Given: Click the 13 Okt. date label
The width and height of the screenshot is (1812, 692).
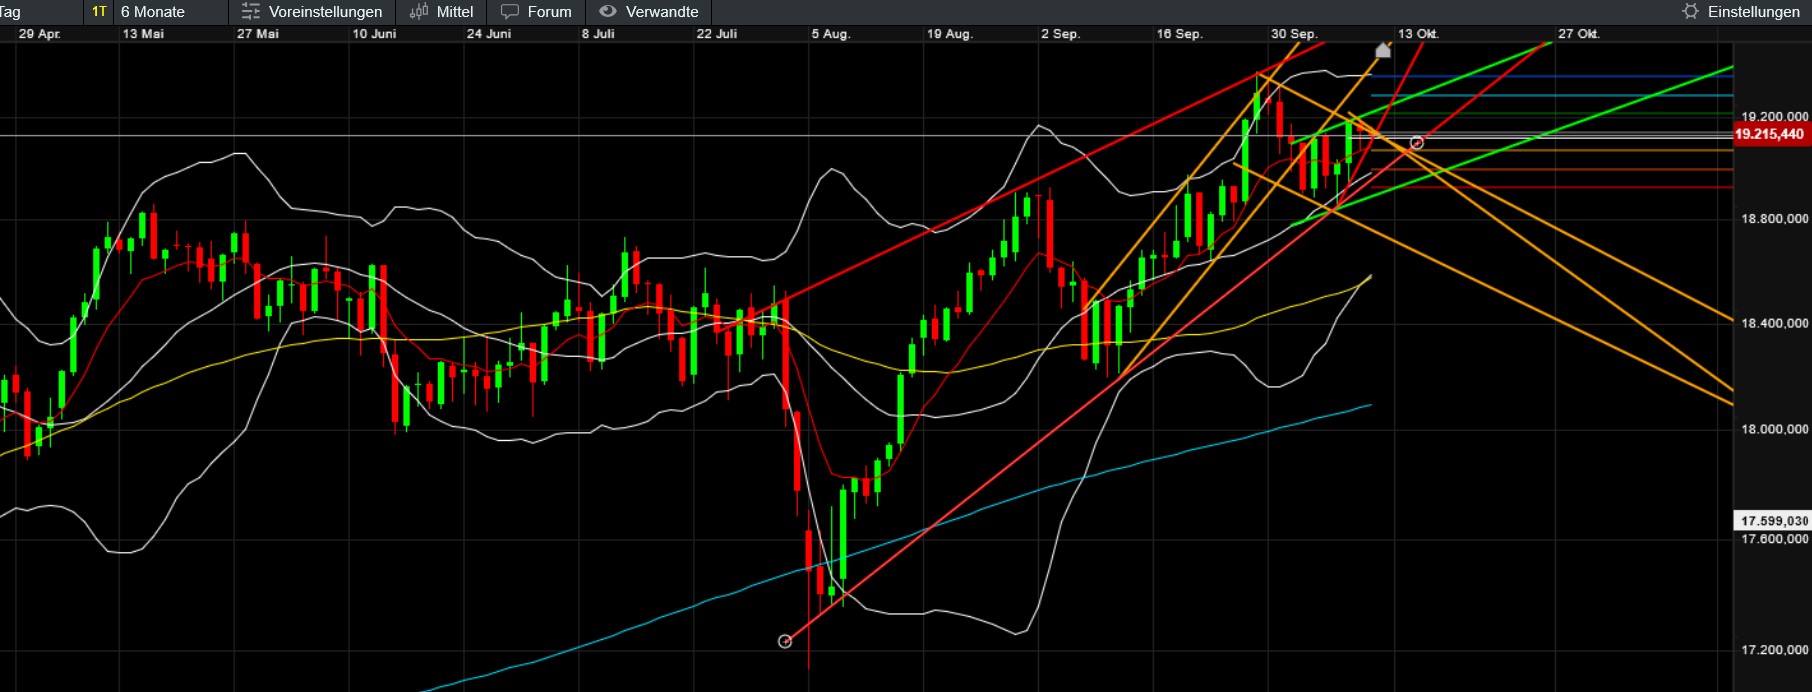Looking at the screenshot, I should 1418,34.
